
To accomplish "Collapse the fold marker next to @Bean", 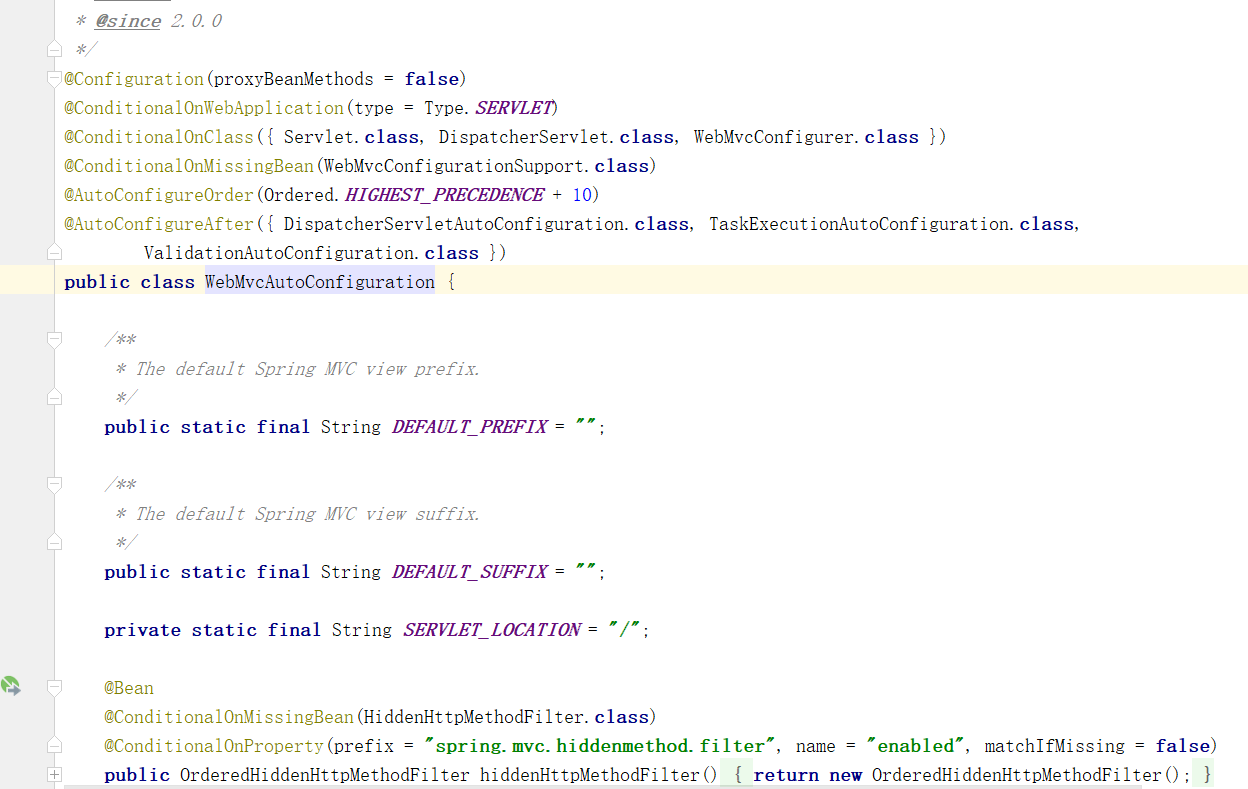I will click(54, 687).
